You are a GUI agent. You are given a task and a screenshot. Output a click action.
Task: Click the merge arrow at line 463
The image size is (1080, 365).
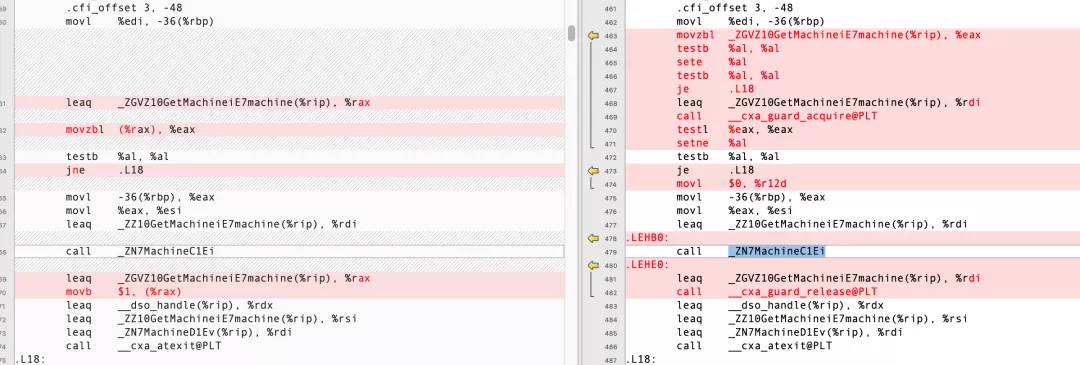click(x=592, y=35)
